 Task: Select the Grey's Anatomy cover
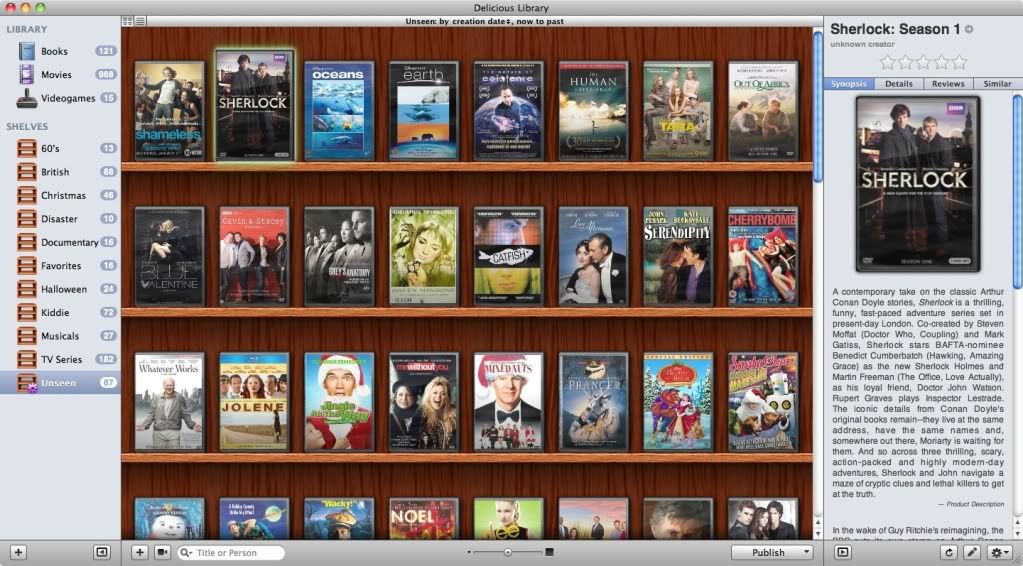point(339,256)
